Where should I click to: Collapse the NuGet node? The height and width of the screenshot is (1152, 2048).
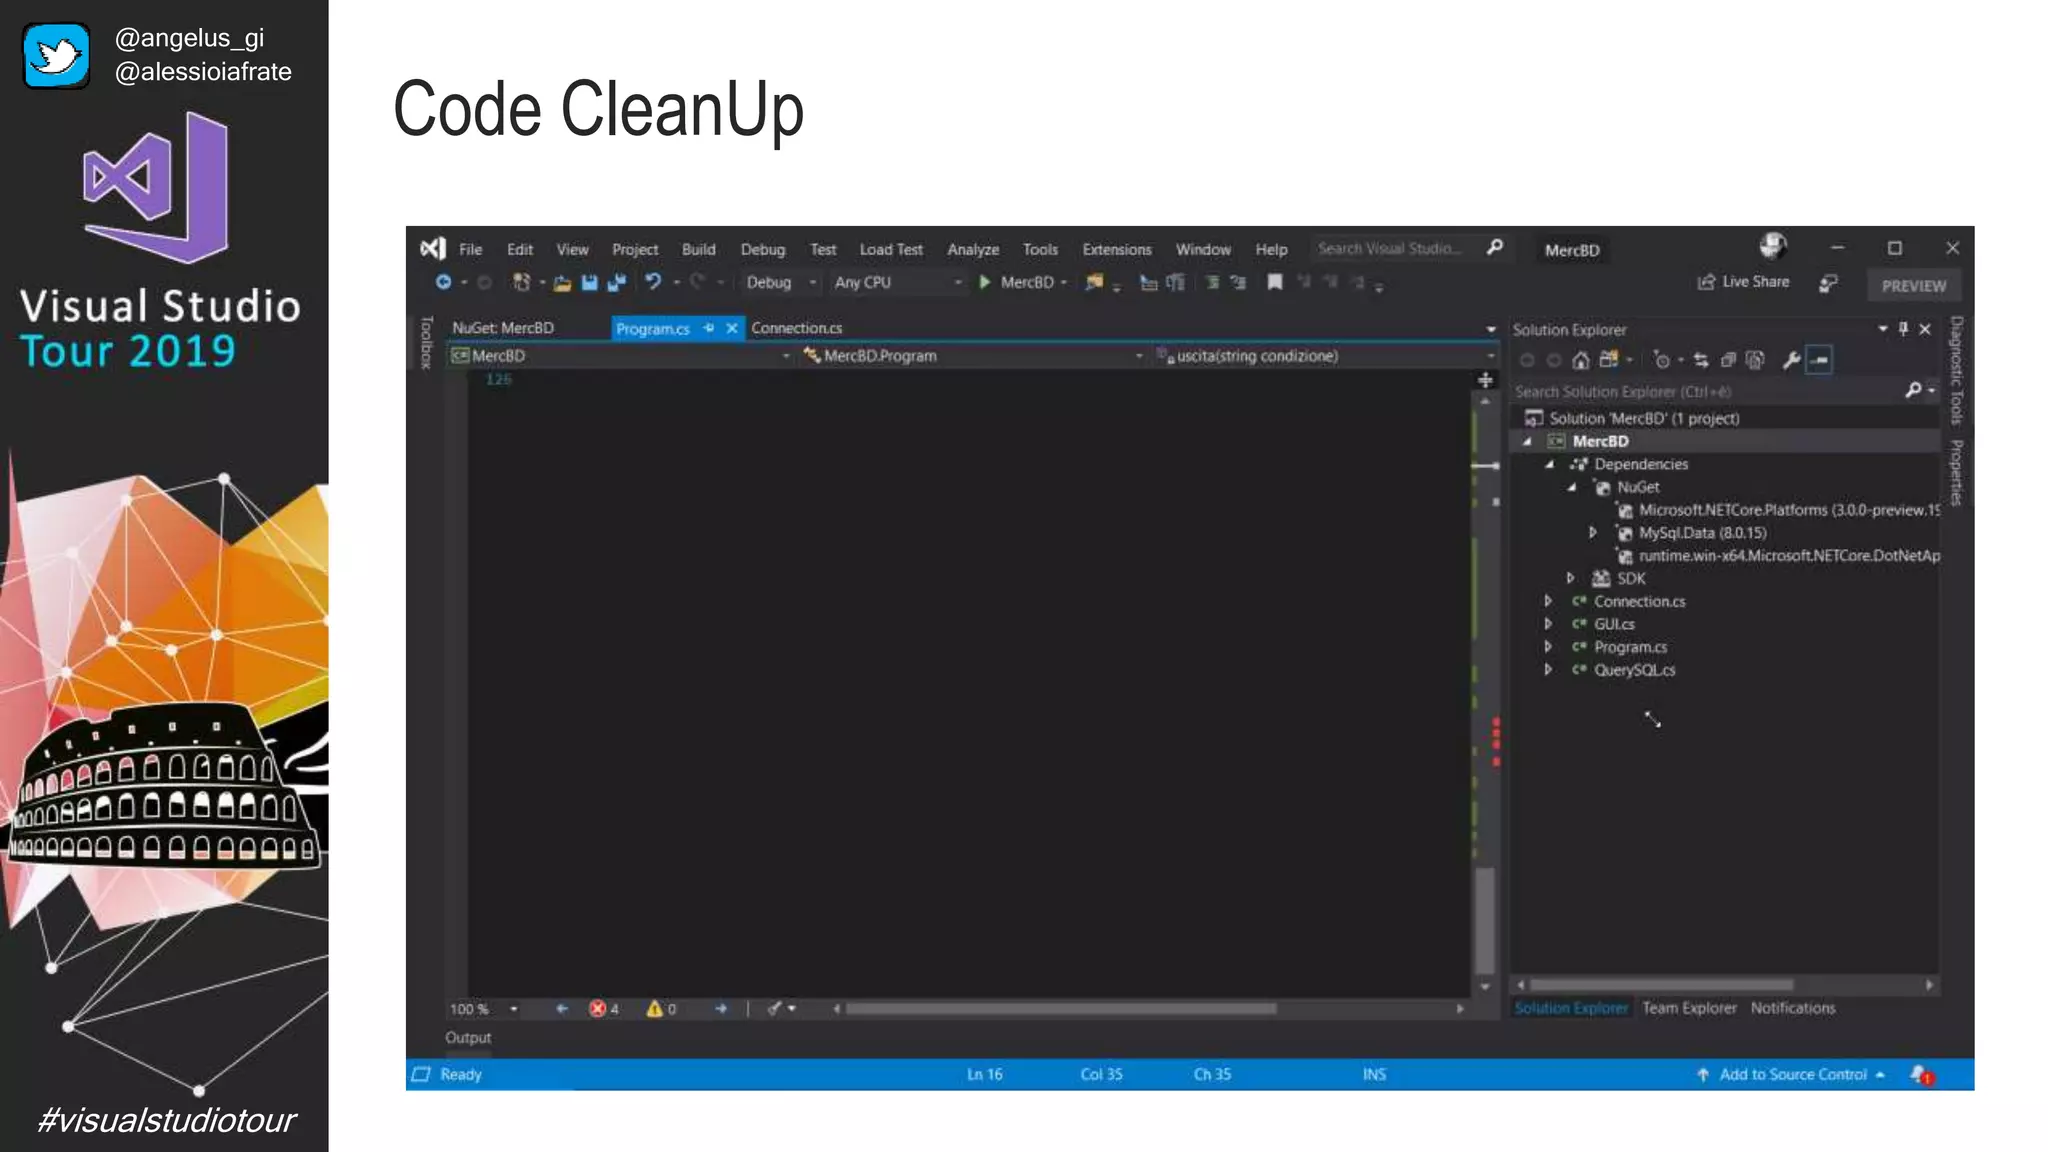(1572, 487)
